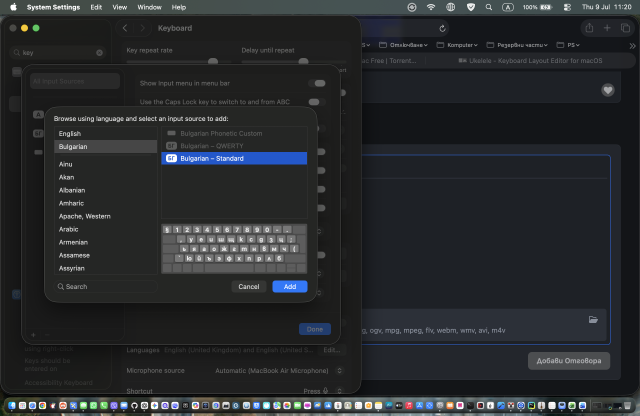Choose Assamese in the language list
Viewport: 640px width, 416px height.
click(x=105, y=256)
